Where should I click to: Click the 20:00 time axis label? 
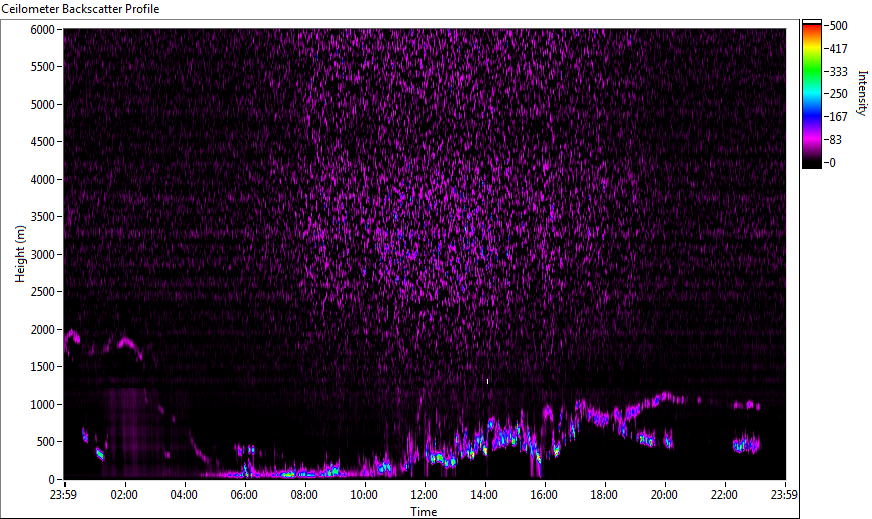(665, 495)
